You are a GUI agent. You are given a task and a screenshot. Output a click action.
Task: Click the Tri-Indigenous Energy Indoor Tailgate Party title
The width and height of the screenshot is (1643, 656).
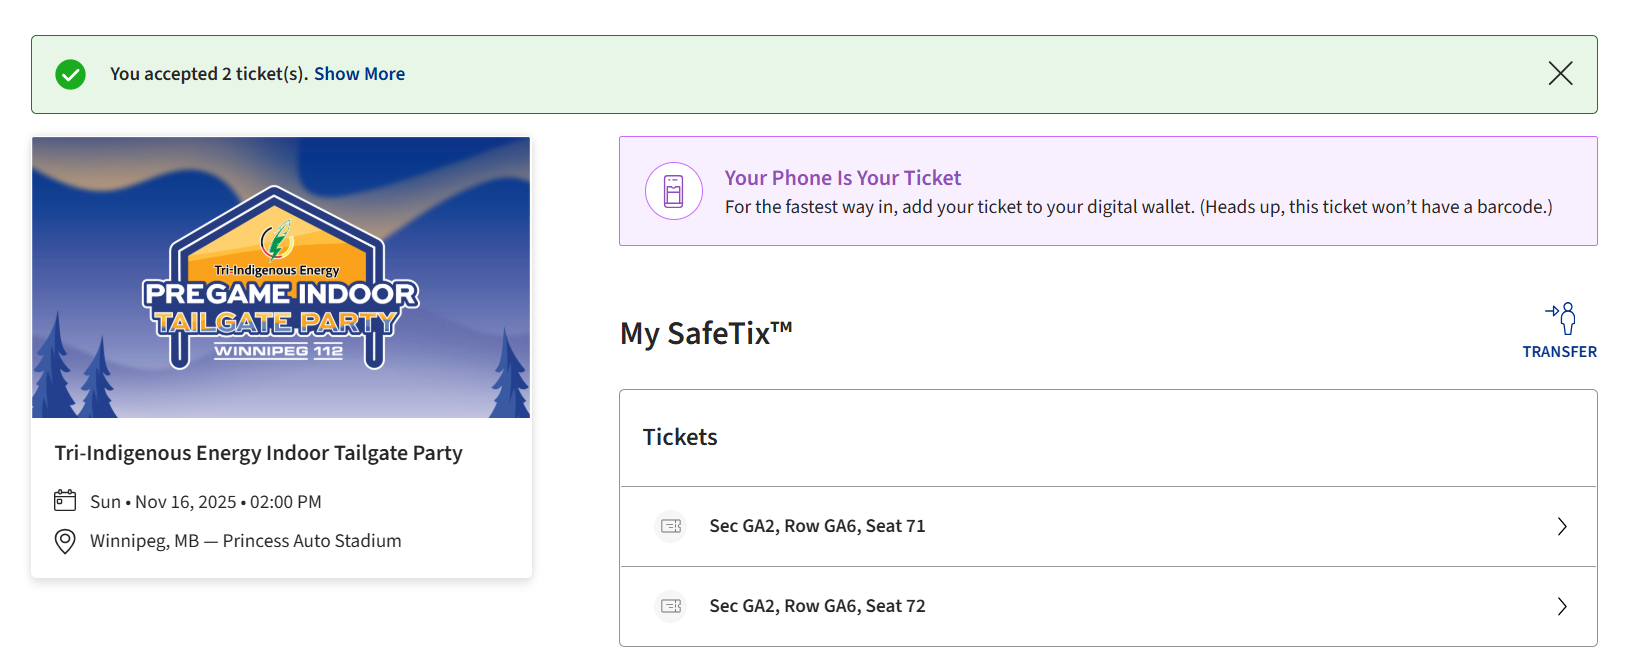coord(258,453)
